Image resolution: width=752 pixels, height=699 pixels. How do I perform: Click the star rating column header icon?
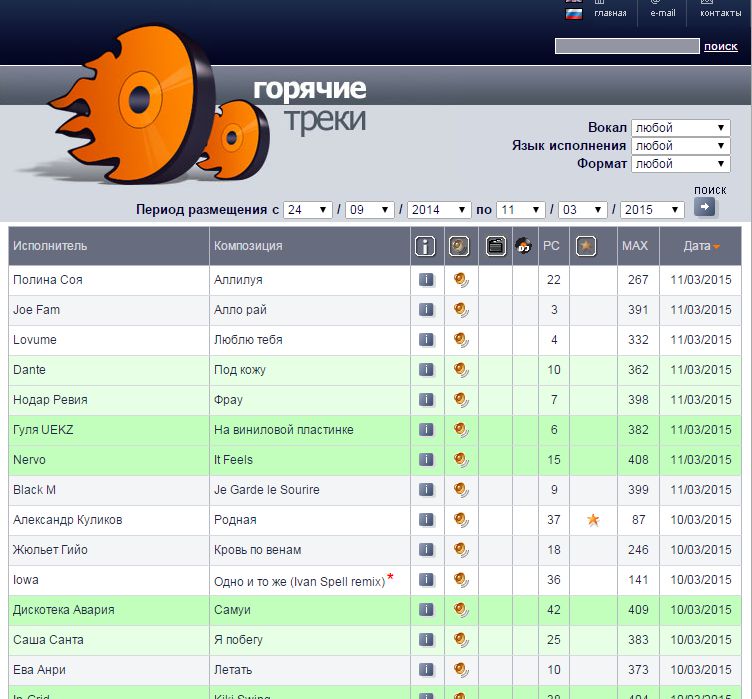[586, 246]
